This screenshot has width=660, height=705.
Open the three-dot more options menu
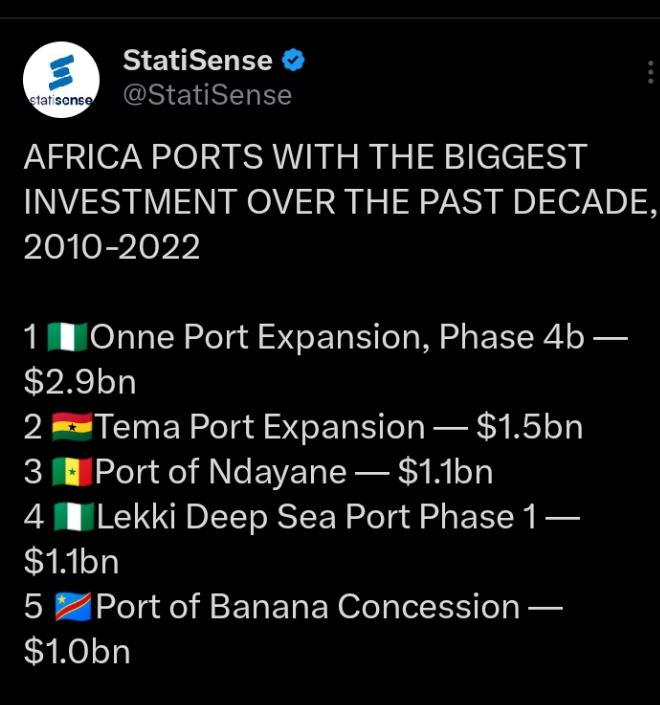pyautogui.click(x=650, y=72)
